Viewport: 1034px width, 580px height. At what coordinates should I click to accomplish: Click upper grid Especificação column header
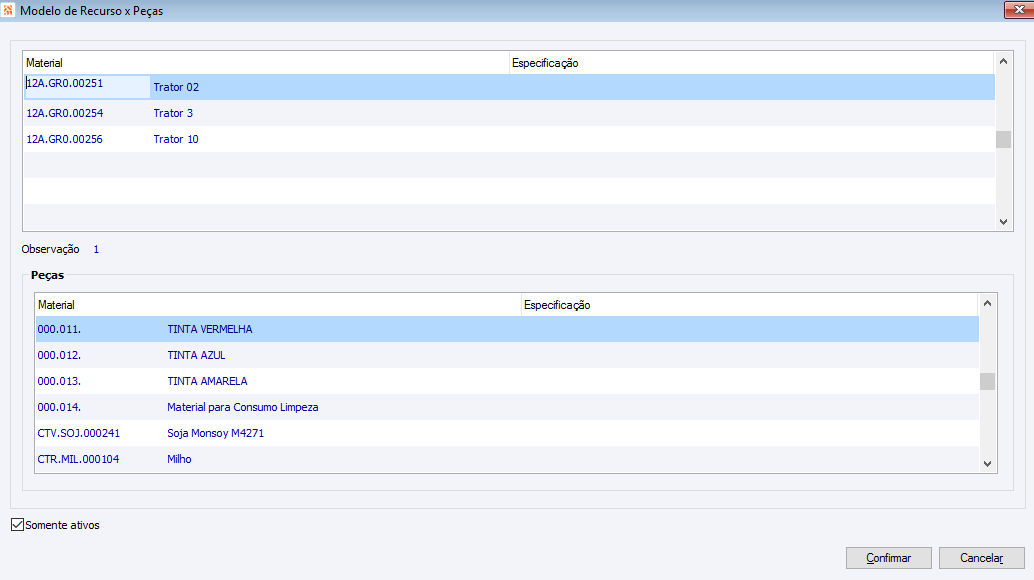pos(752,63)
